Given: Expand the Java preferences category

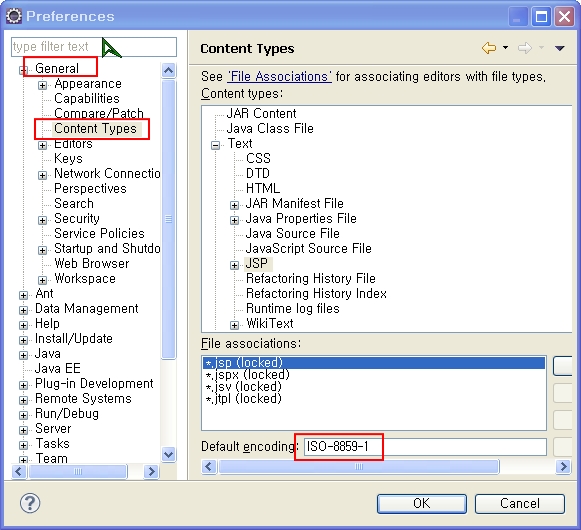Looking at the screenshot, I should (23, 355).
